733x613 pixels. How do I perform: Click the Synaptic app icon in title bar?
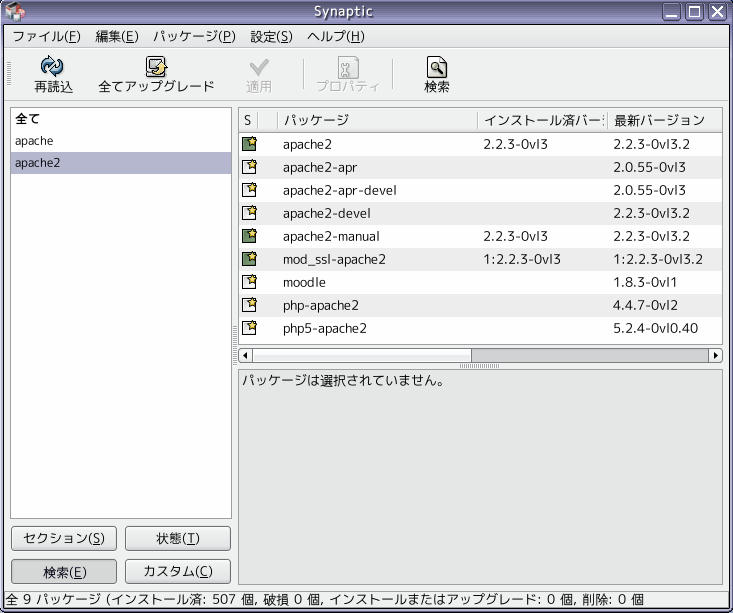[15, 12]
